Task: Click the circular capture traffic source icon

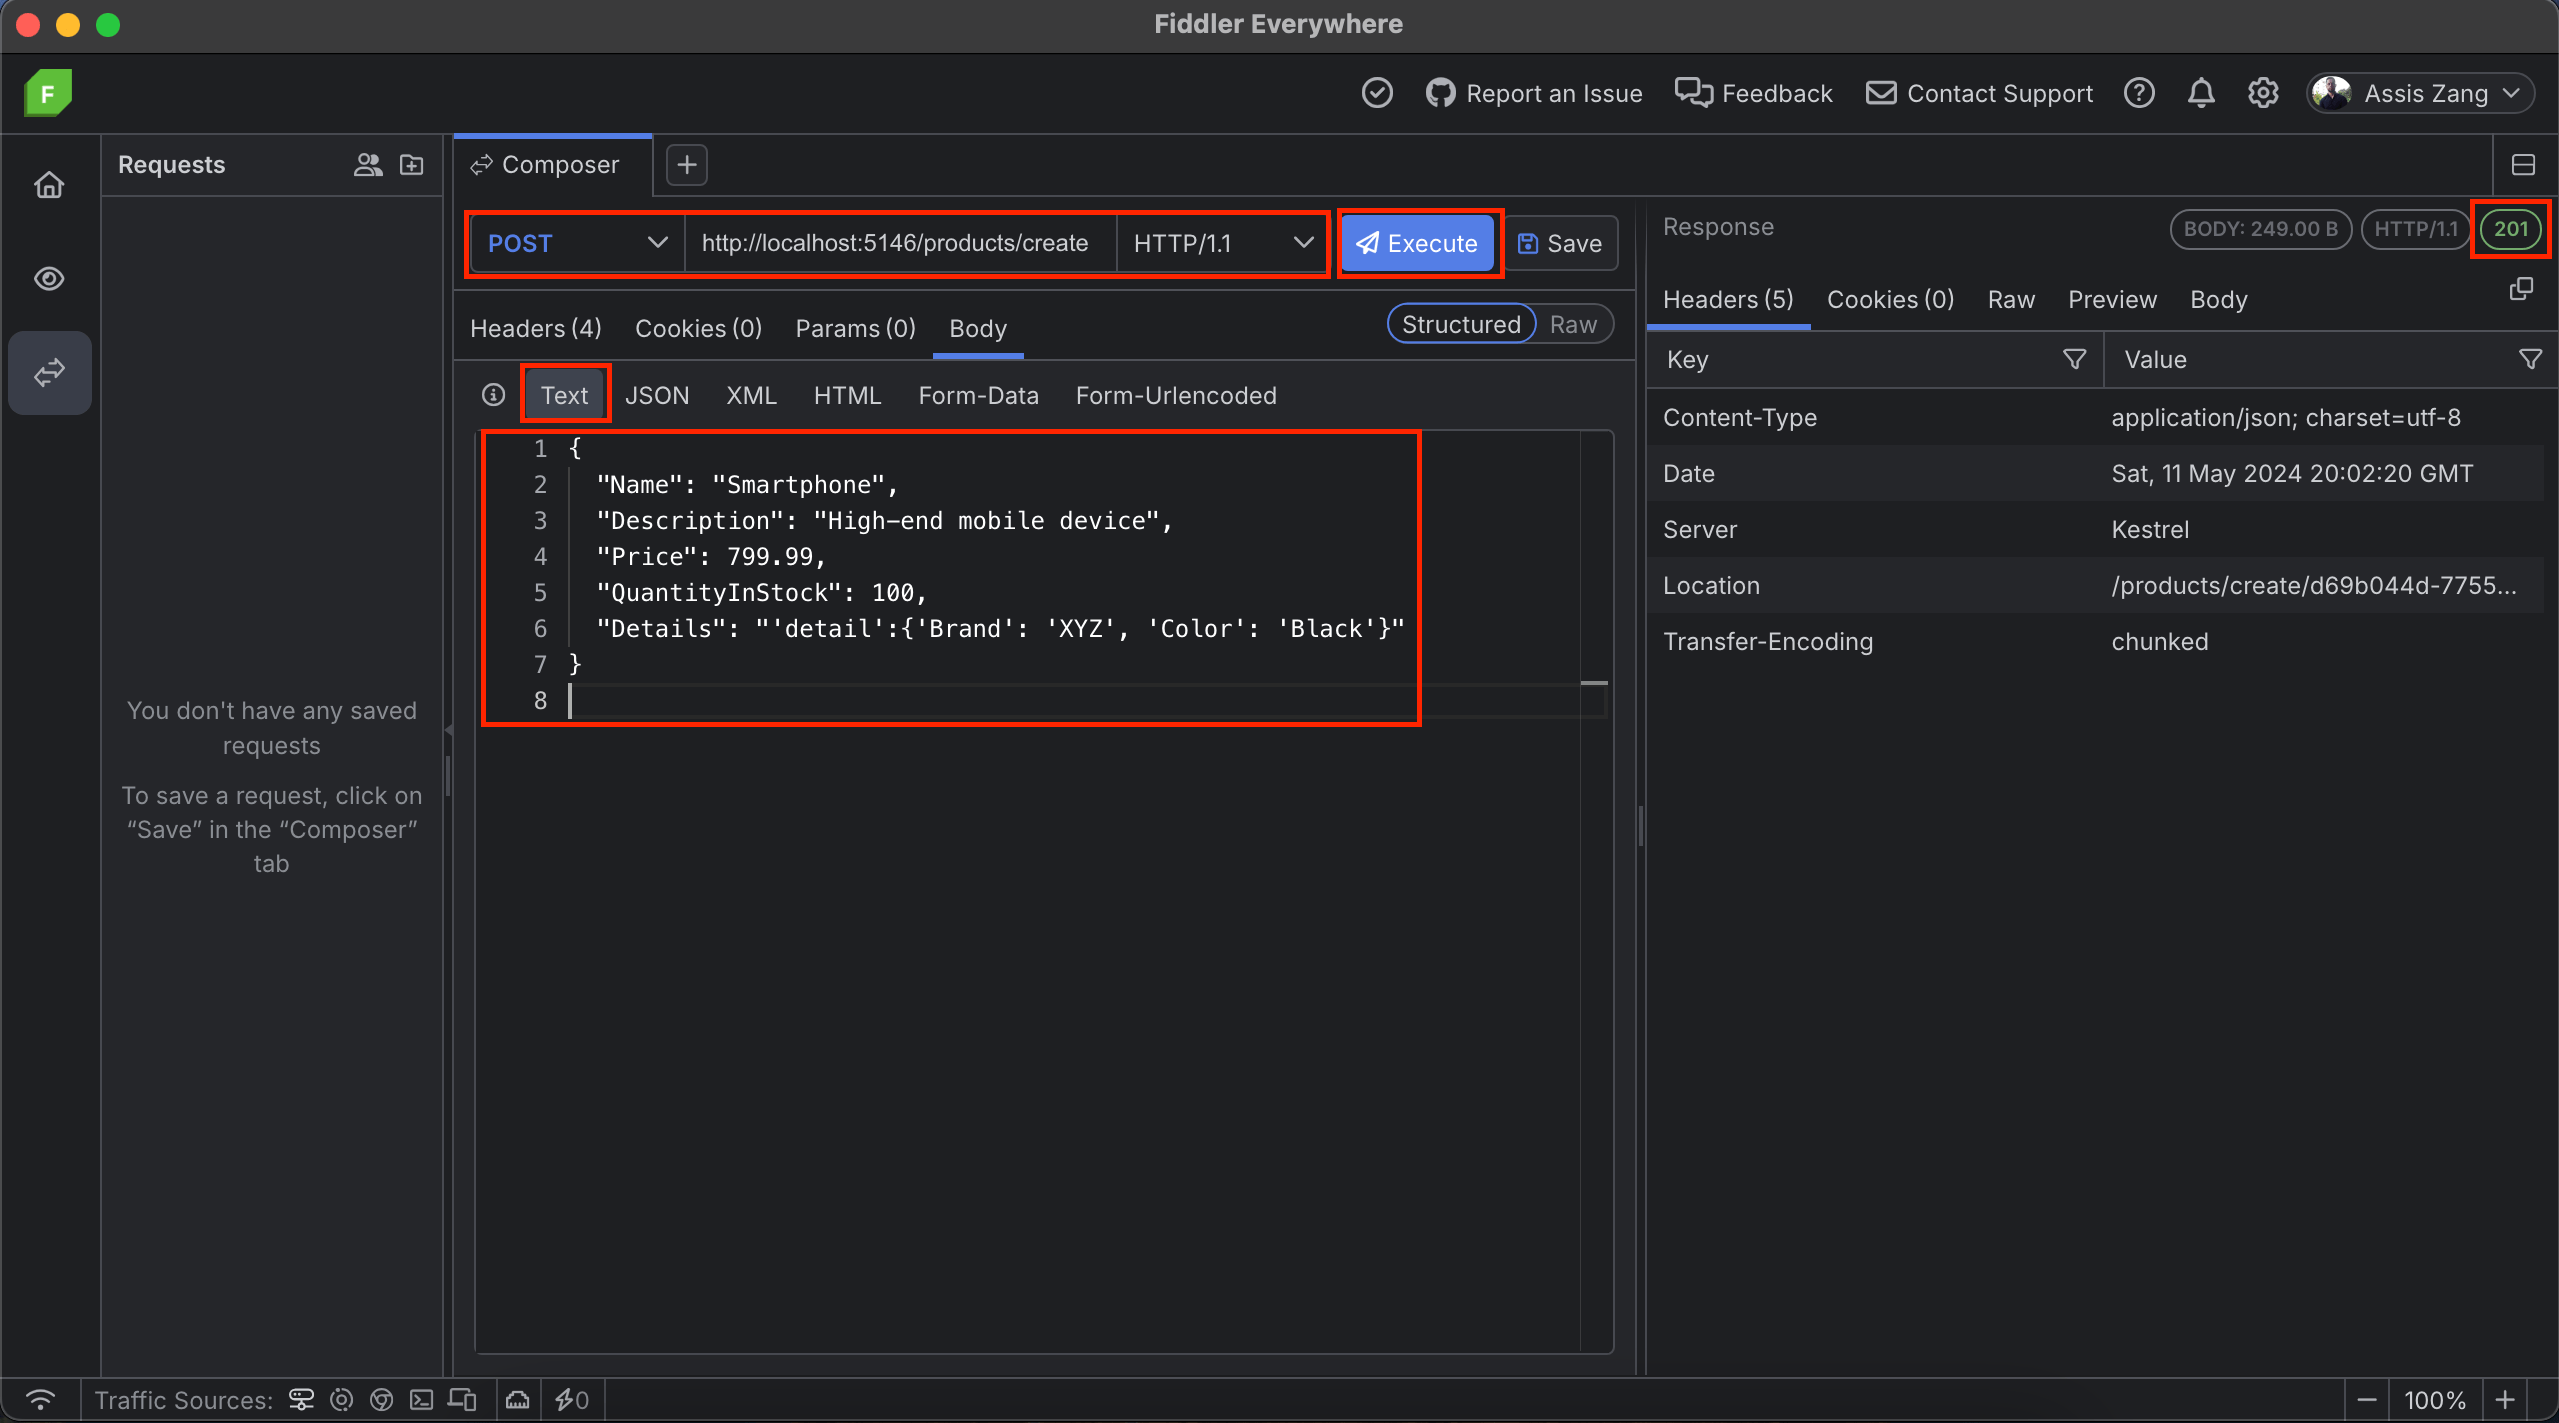Action: (342, 1400)
